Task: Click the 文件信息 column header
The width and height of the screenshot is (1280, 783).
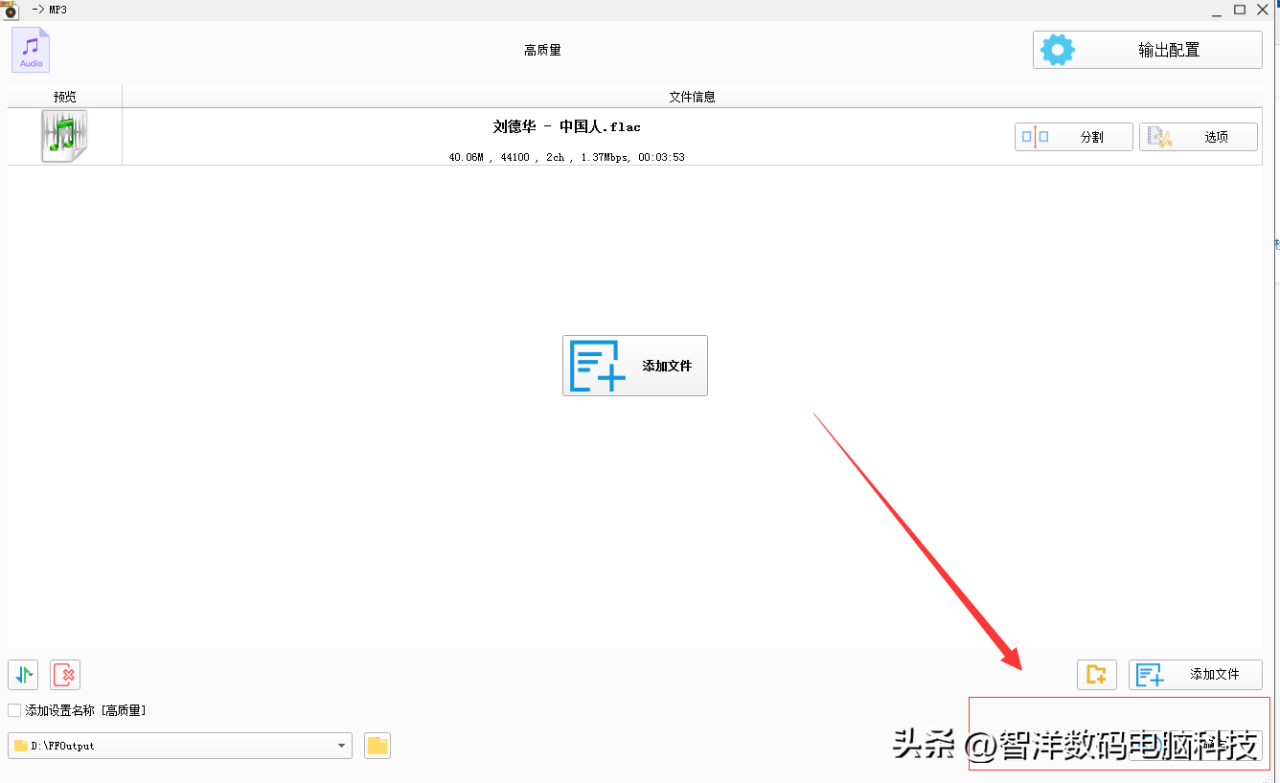Action: [692, 96]
